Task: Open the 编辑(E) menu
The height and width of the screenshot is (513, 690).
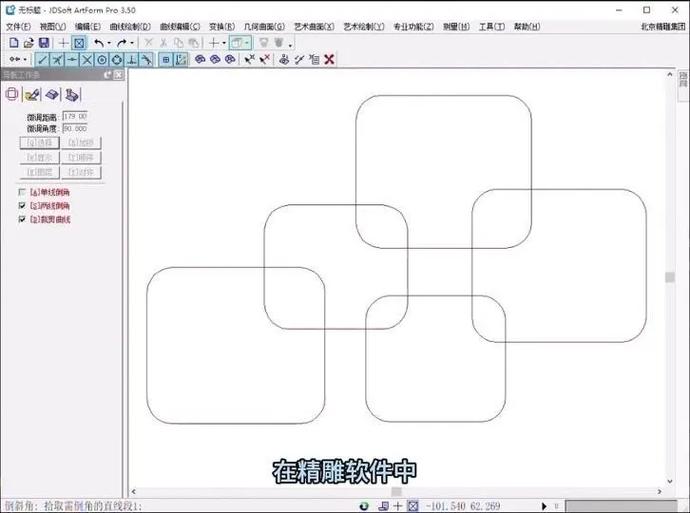Action: tap(88, 27)
